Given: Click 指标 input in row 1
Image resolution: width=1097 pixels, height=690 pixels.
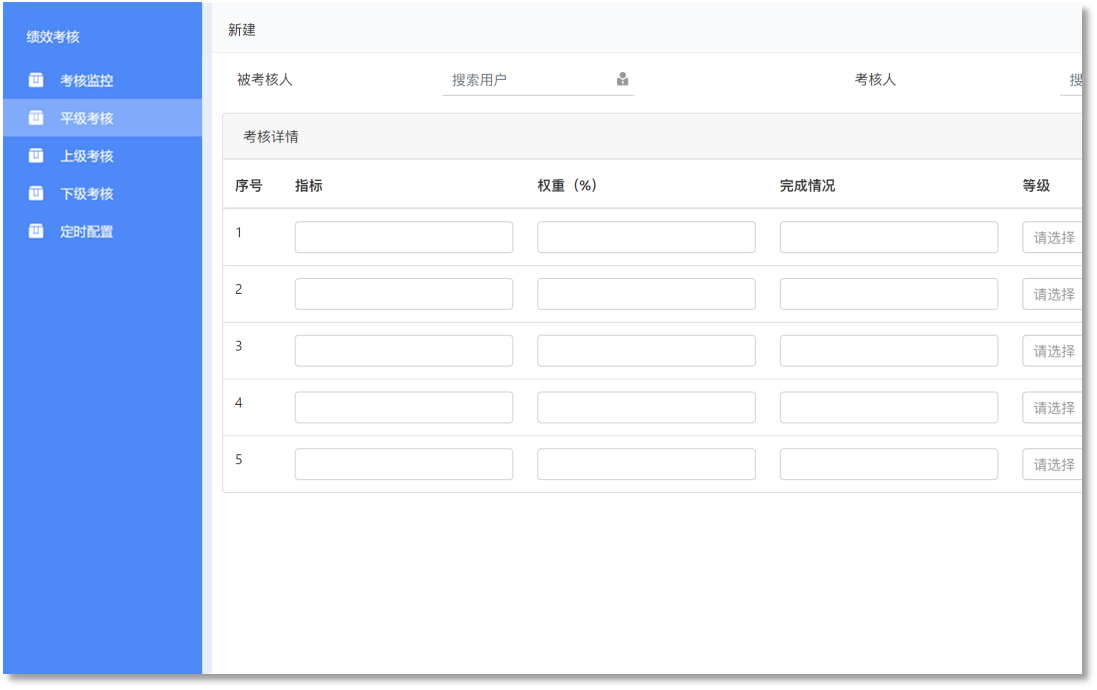Looking at the screenshot, I should click(x=404, y=237).
